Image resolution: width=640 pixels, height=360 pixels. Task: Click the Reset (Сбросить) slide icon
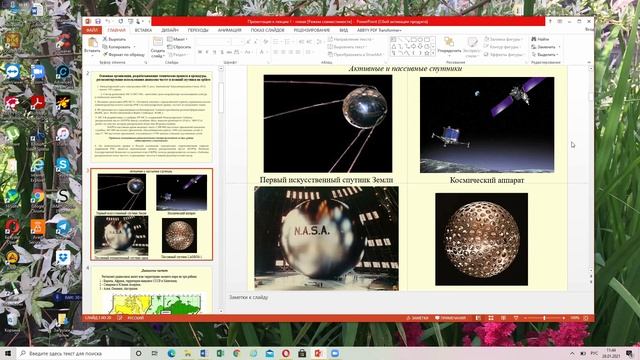(170, 47)
